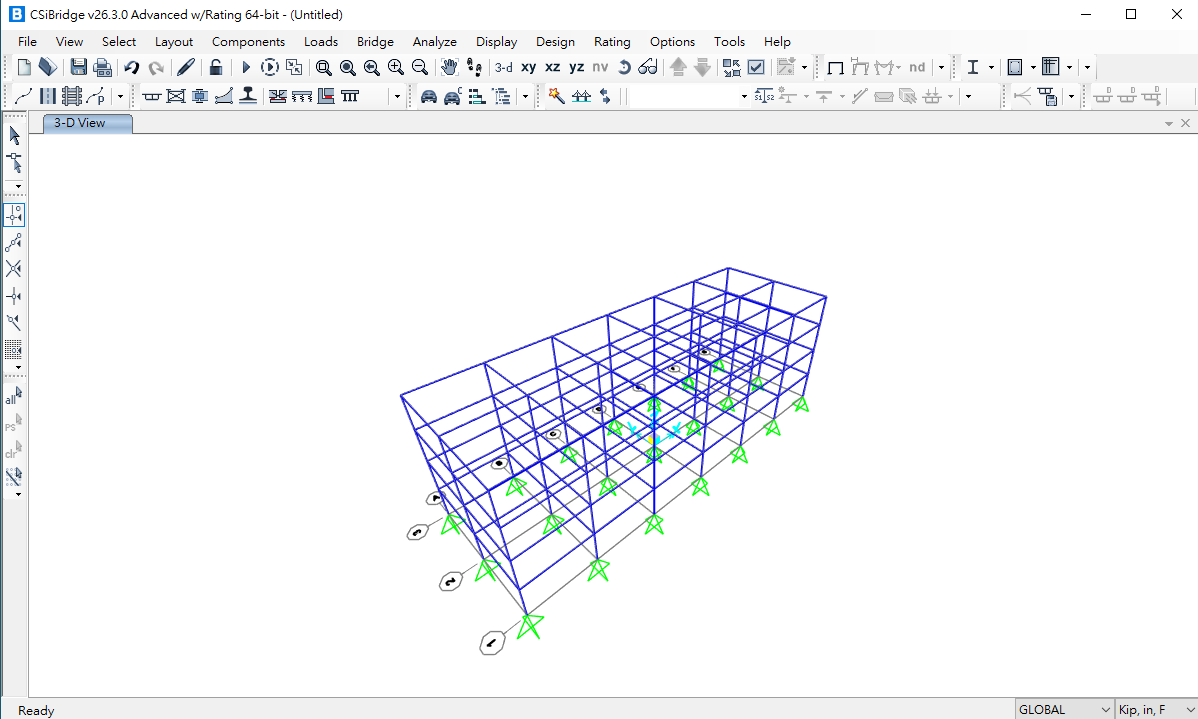Print the view using the printer icon
This screenshot has height=719, width=1198.
point(102,67)
